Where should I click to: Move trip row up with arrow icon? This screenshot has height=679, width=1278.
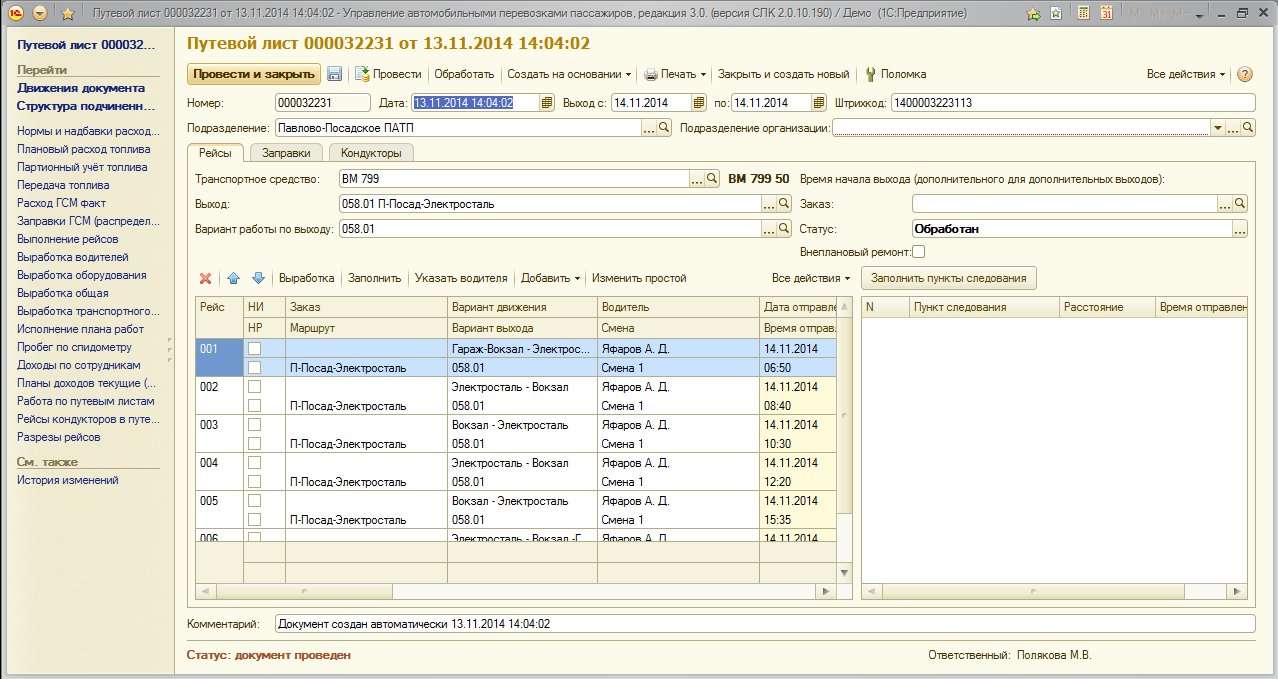tap(233, 278)
